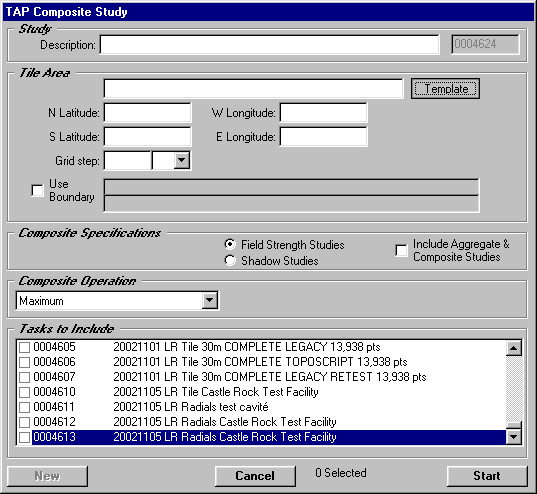Check the box for task 0004613
Viewport: 537px width, 494px height.
(x=24, y=437)
